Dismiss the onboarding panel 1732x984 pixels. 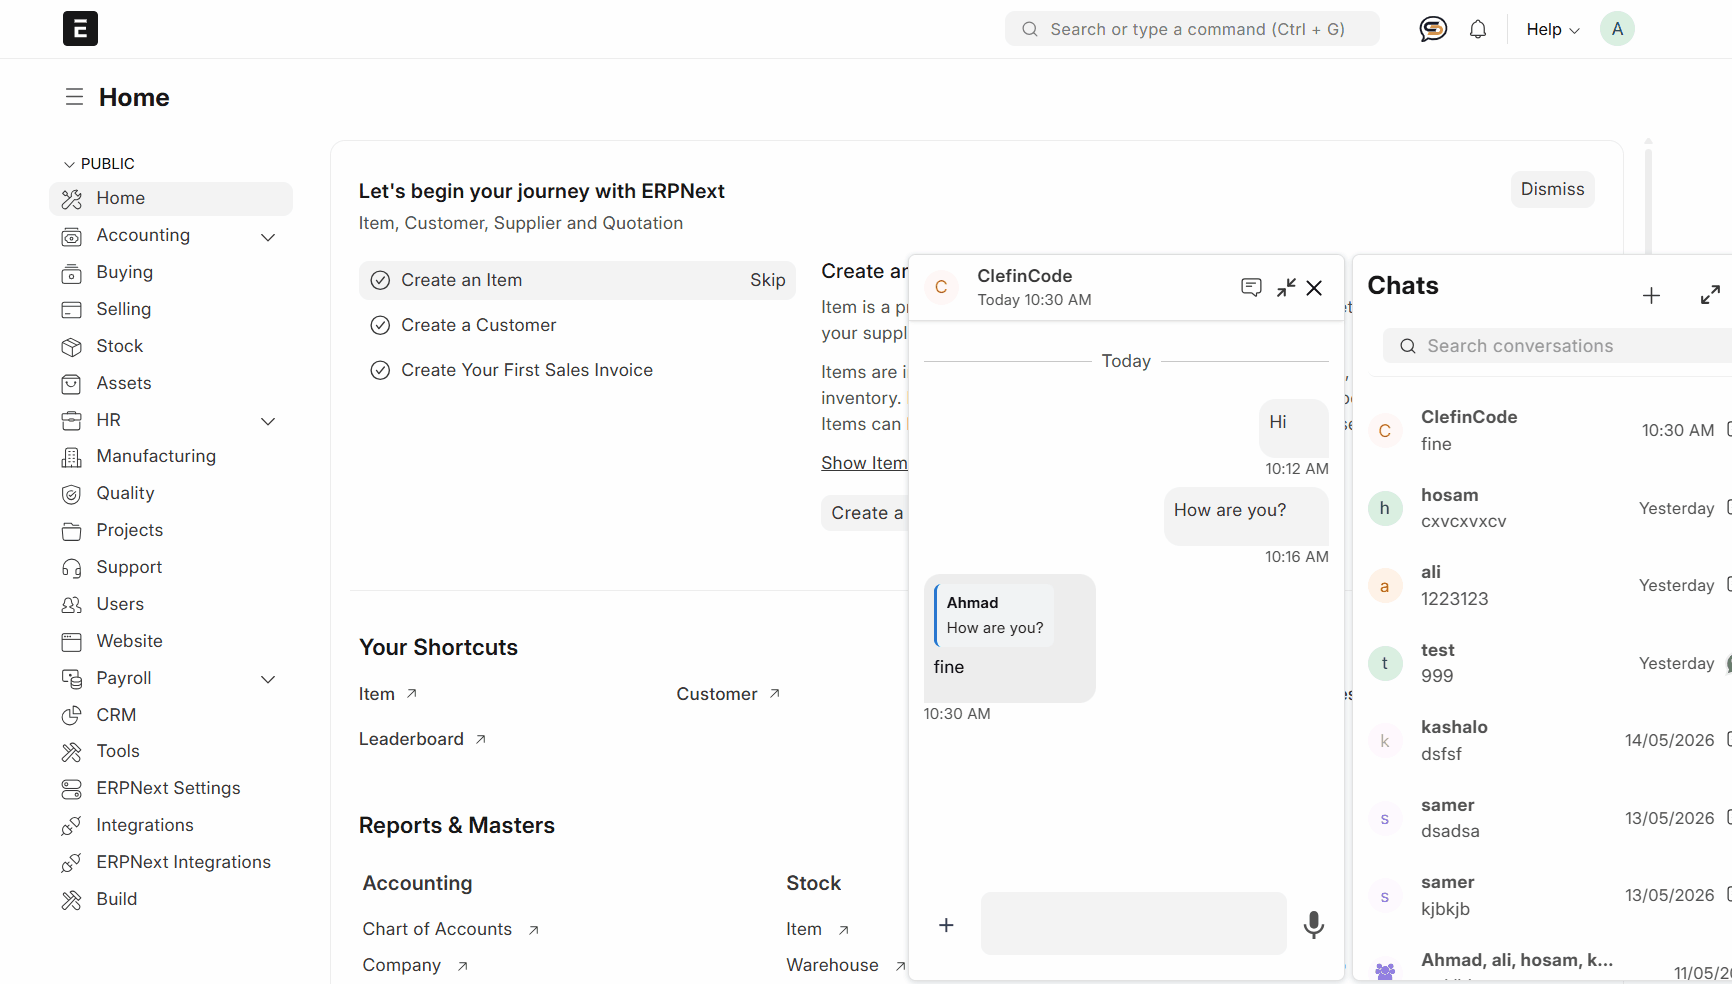click(1552, 189)
